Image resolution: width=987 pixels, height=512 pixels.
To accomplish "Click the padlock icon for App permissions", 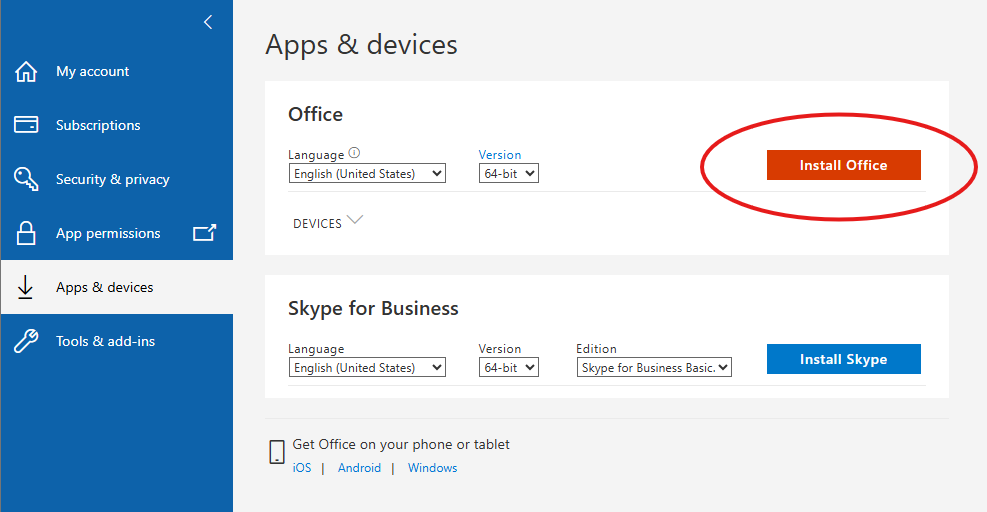I will [26, 233].
